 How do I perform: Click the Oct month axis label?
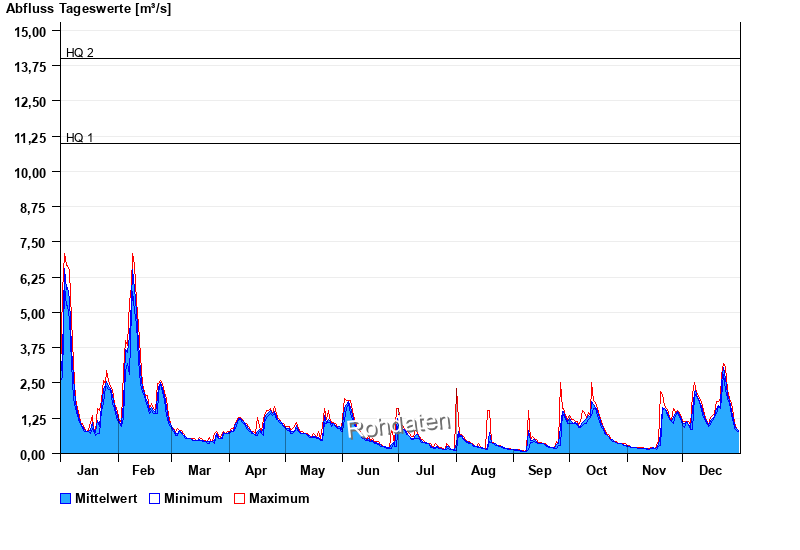pos(596,470)
